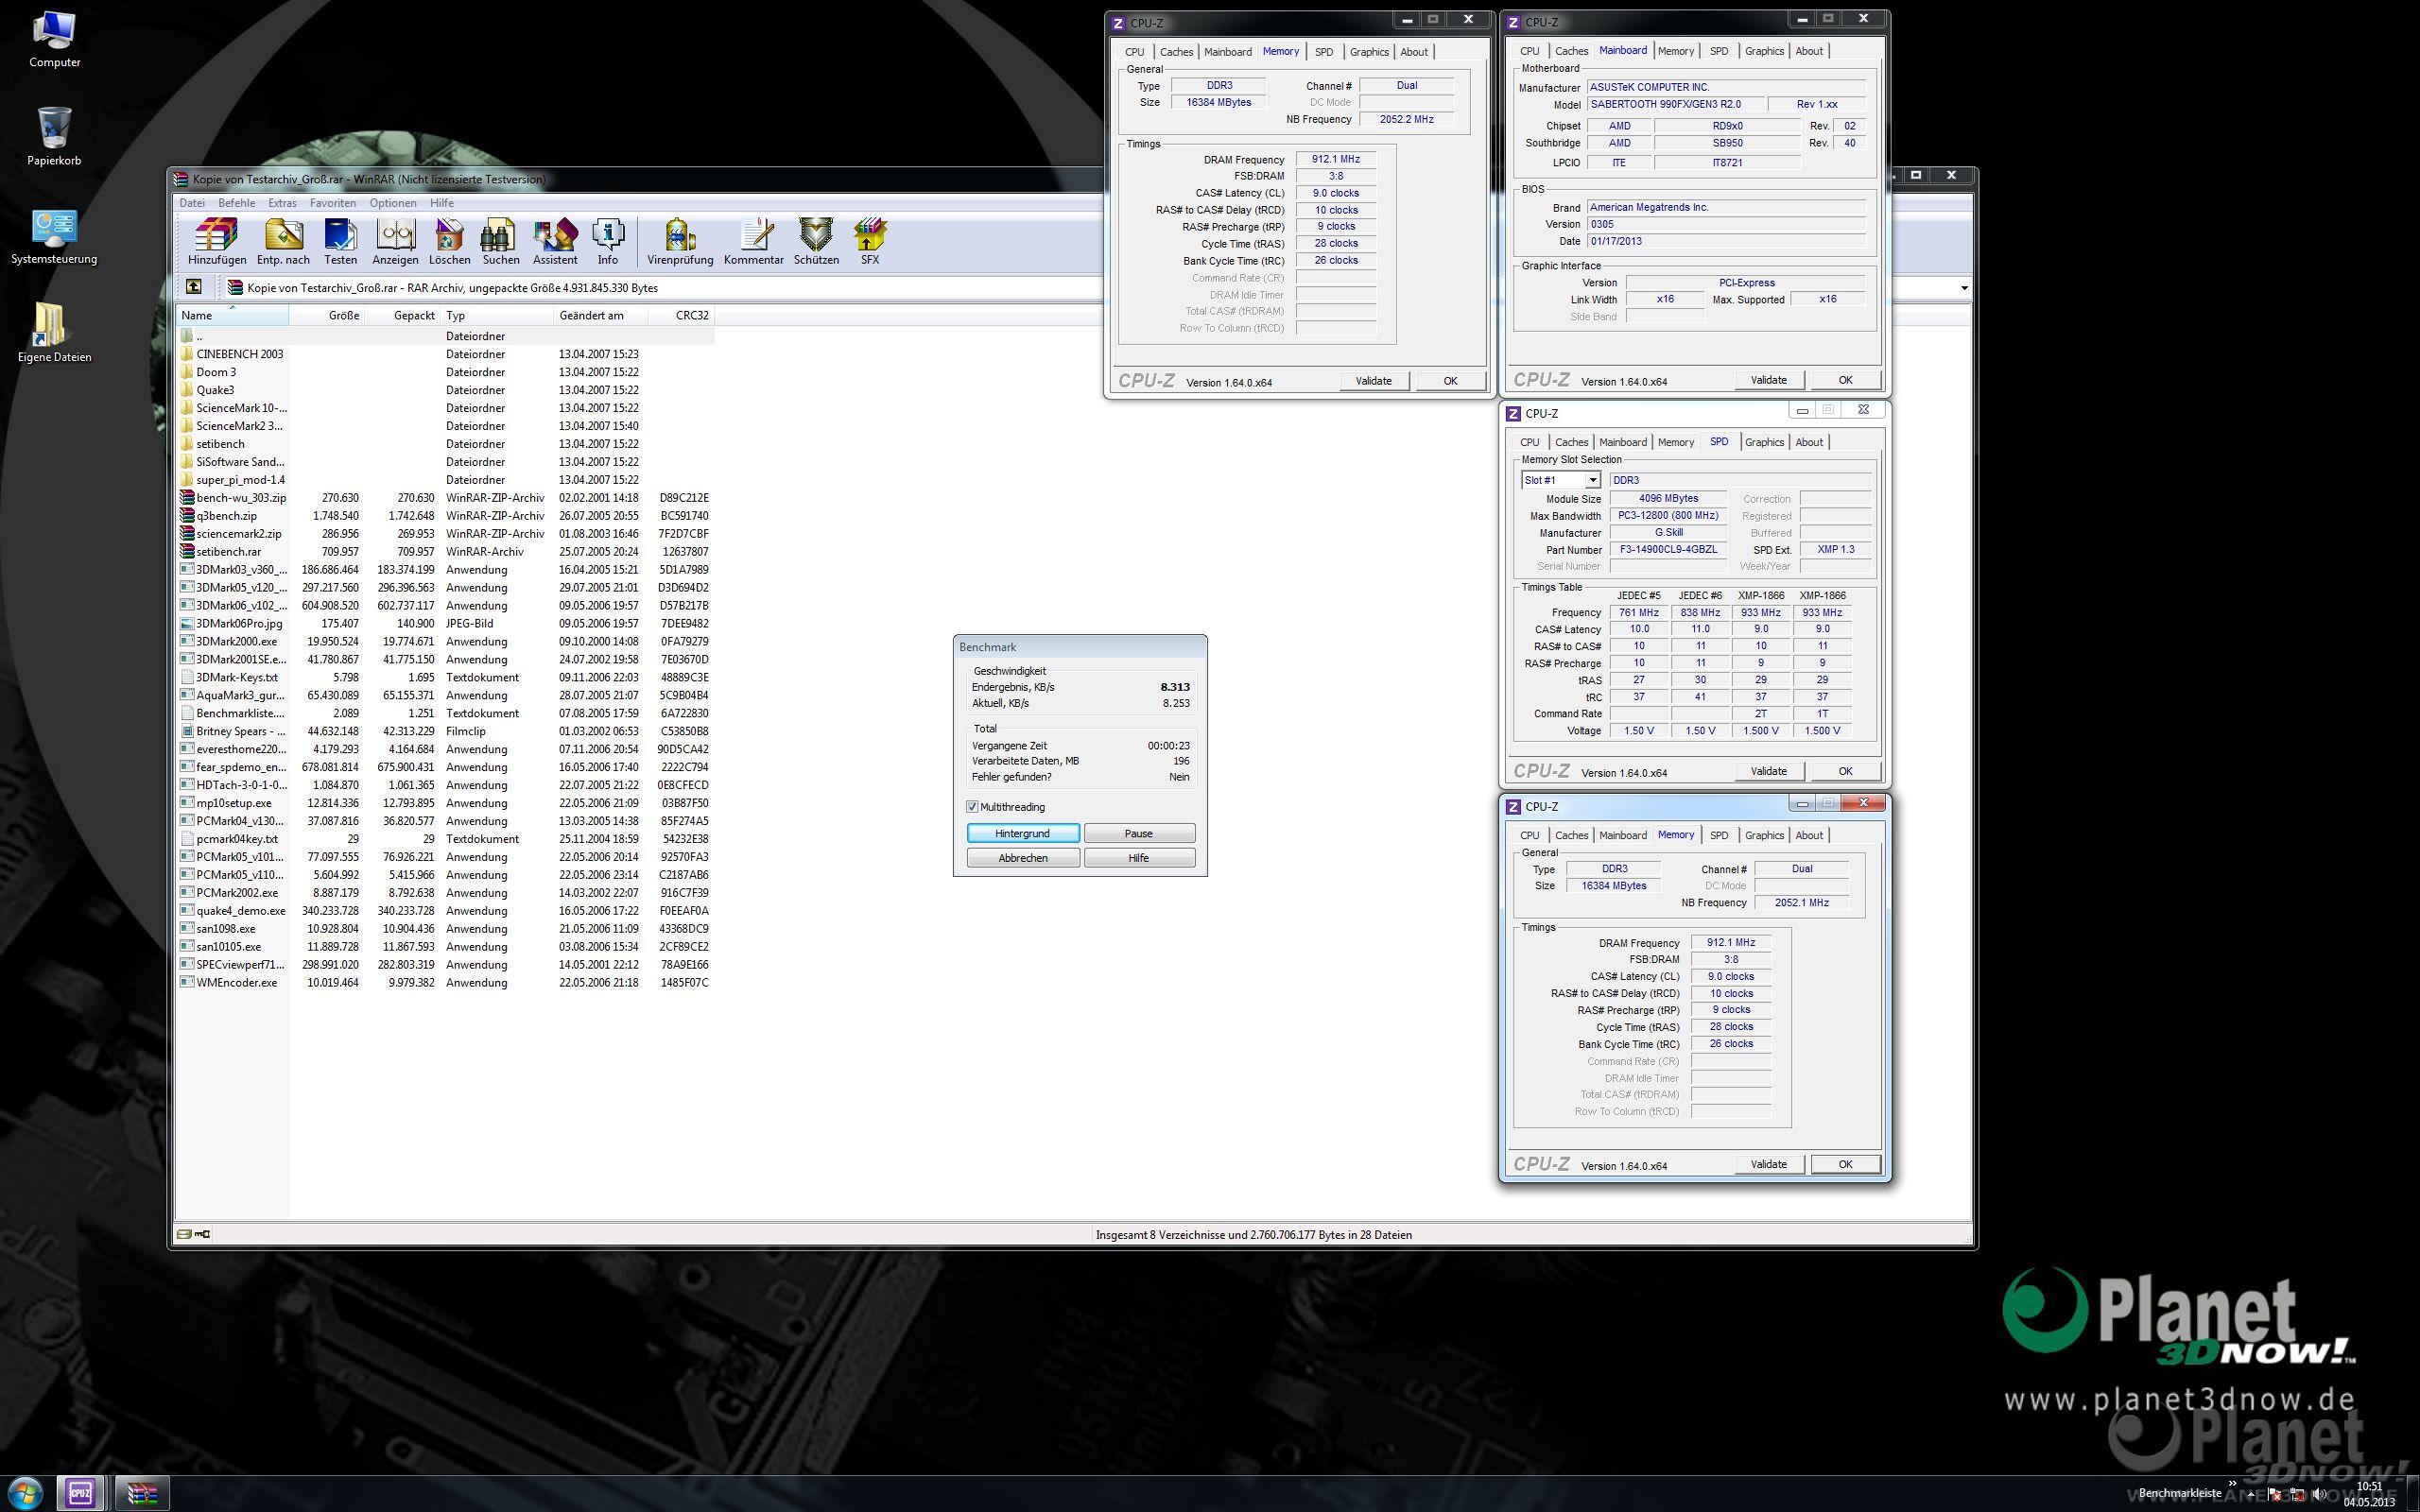Launch the Assistent wizard icon
Image resolution: width=2420 pixels, height=1512 pixels.
pos(555,241)
